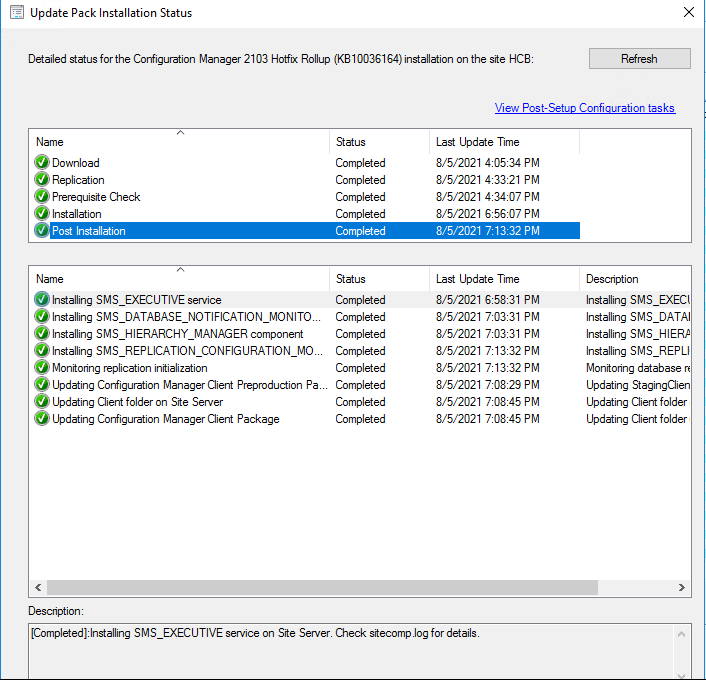Click the Description box scroll up arrow
The width and height of the screenshot is (706, 680).
pyautogui.click(x=681, y=634)
